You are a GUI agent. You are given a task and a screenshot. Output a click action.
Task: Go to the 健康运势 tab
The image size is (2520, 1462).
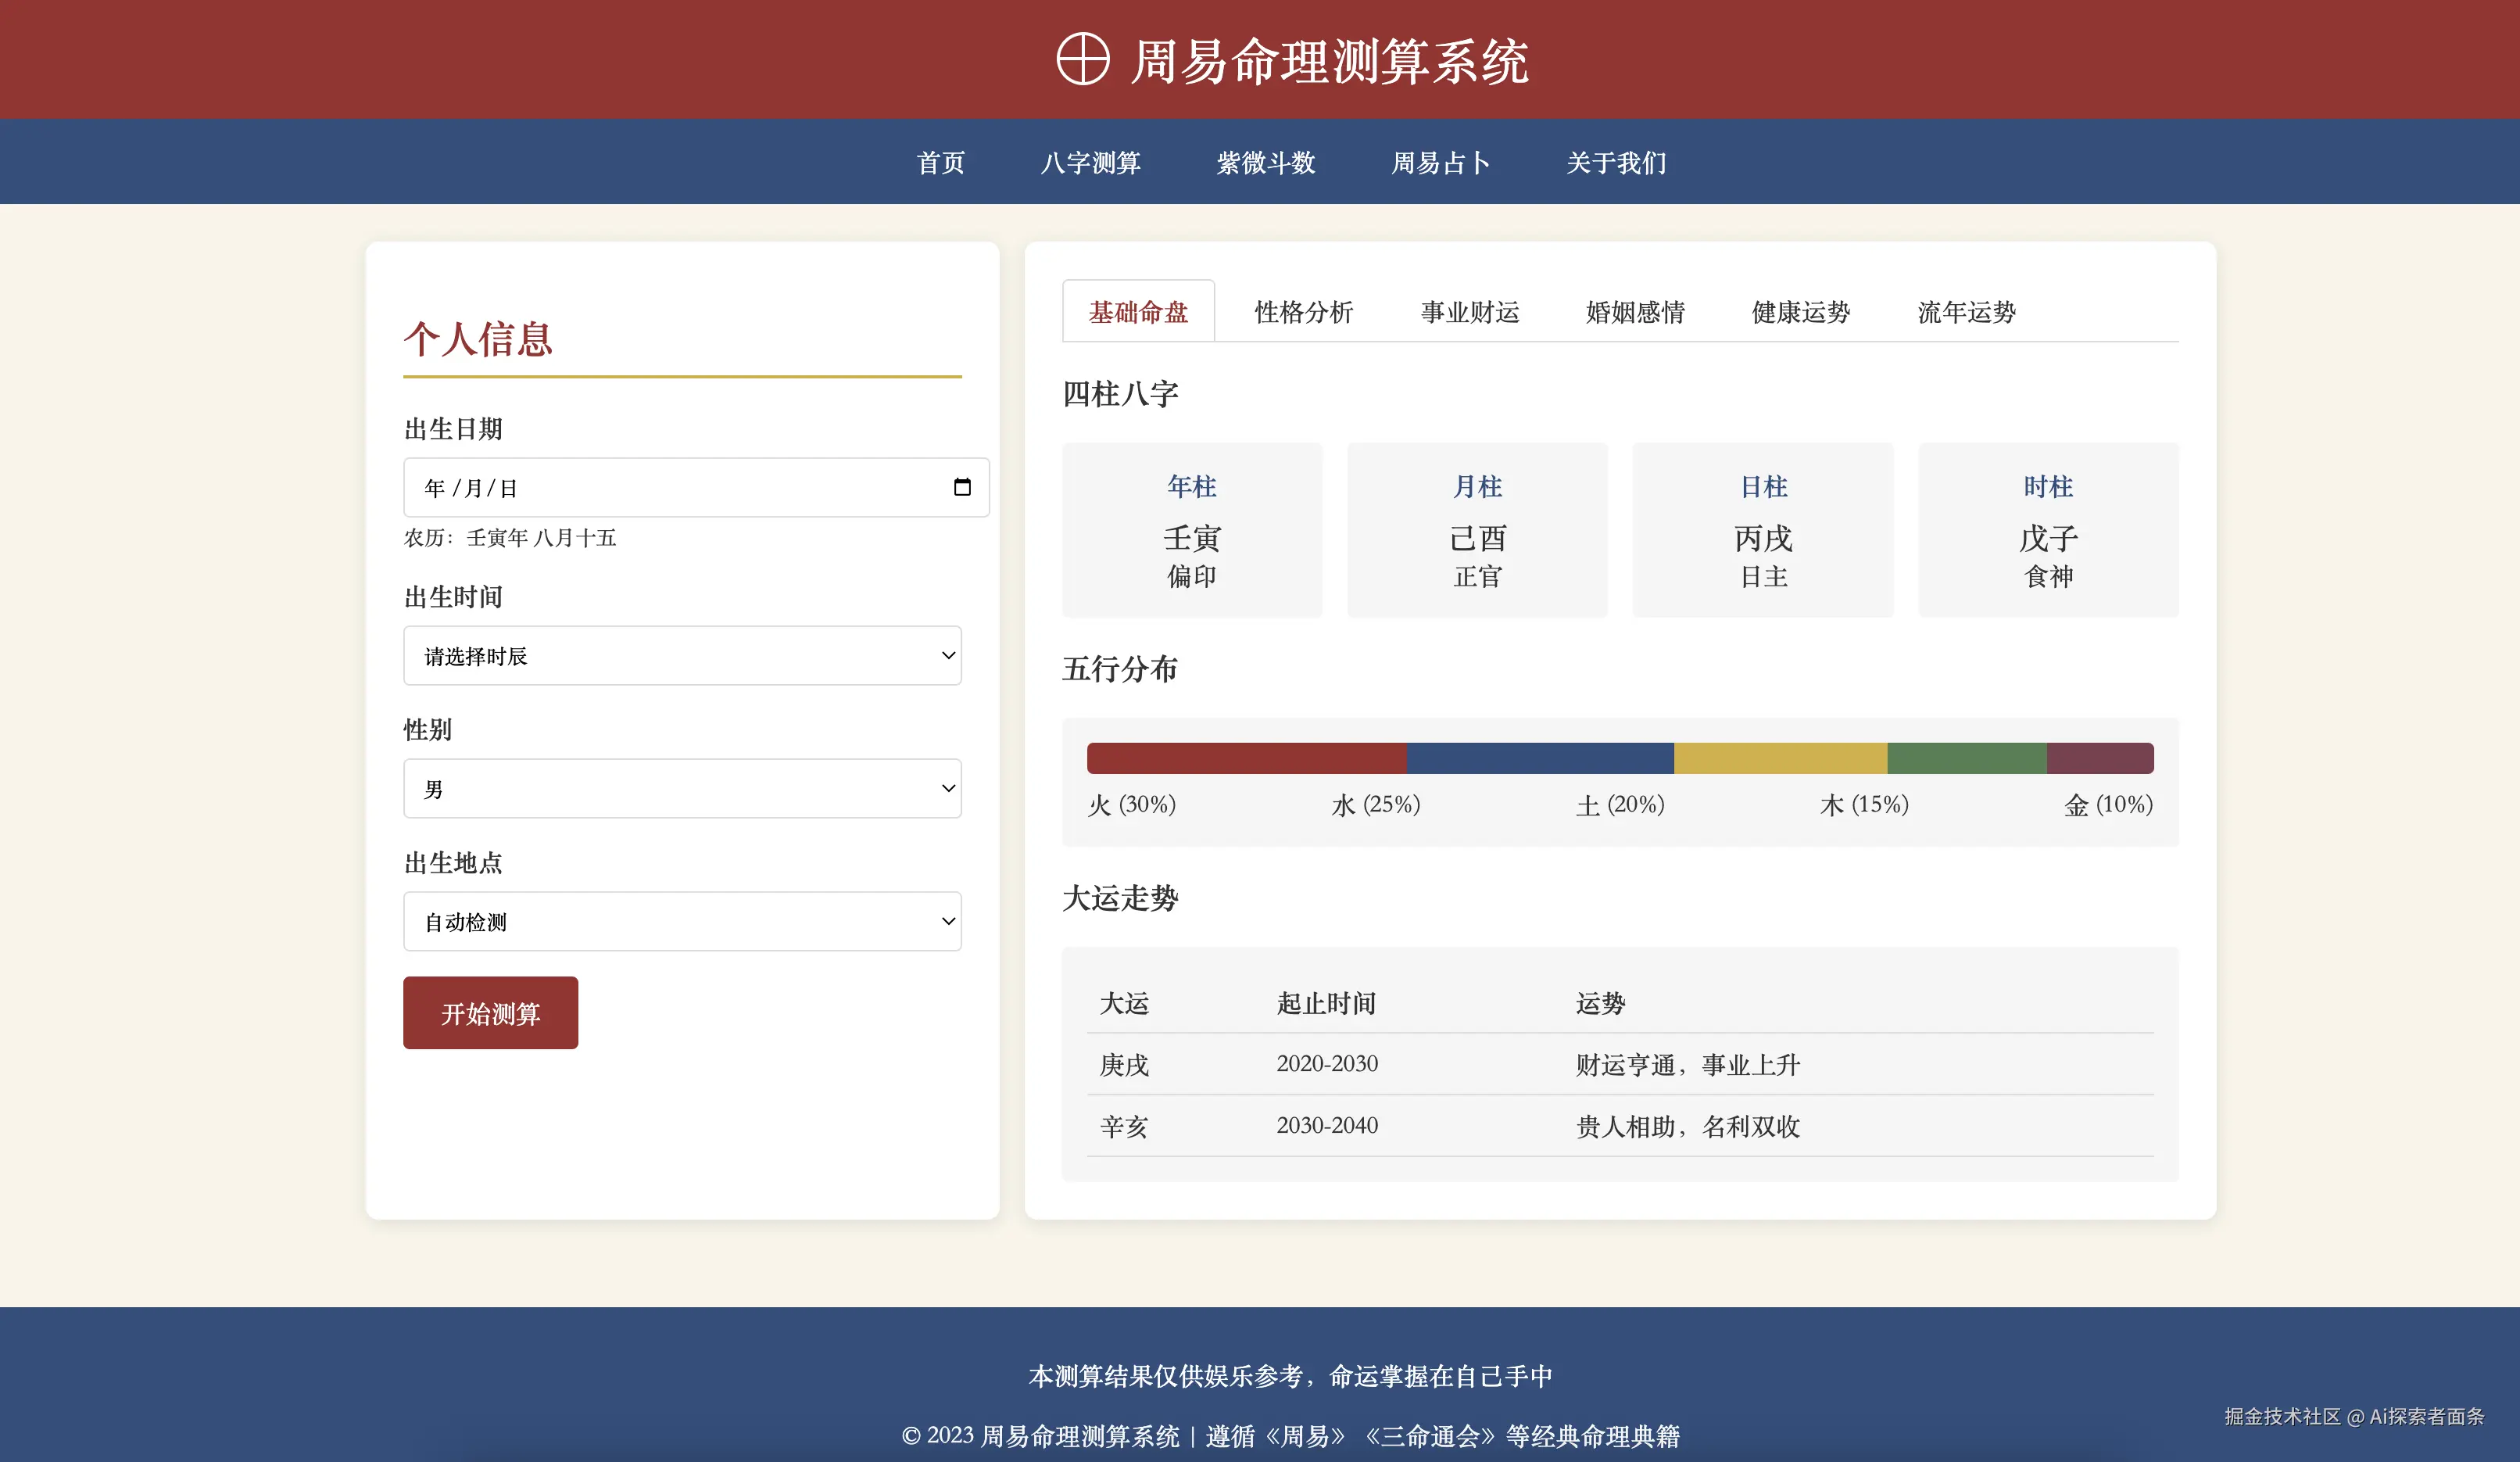(1800, 312)
